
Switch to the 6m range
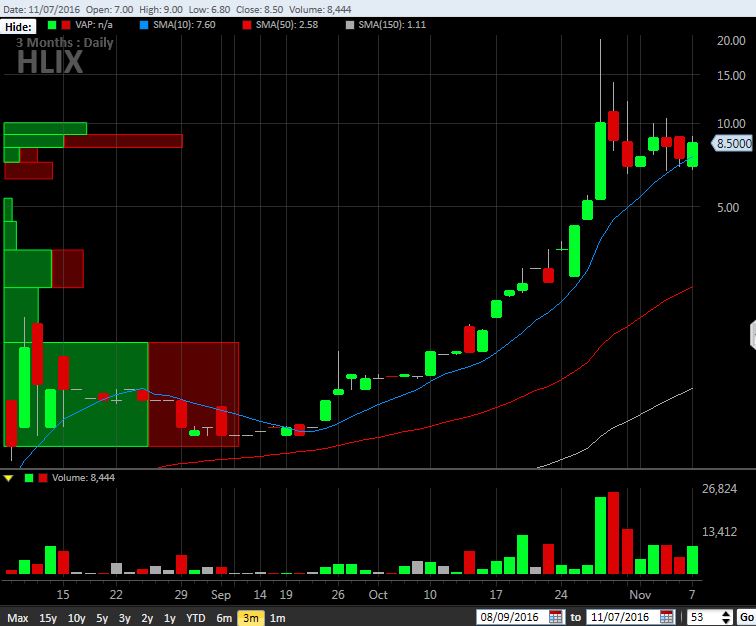click(224, 618)
